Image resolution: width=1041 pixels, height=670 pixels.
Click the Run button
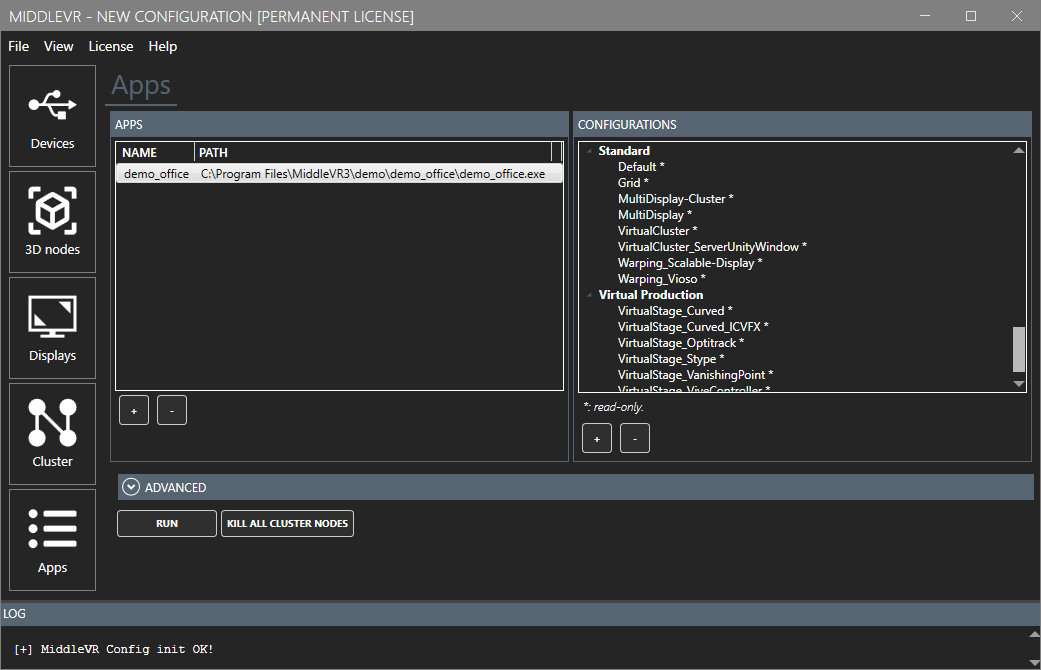[x=167, y=523]
